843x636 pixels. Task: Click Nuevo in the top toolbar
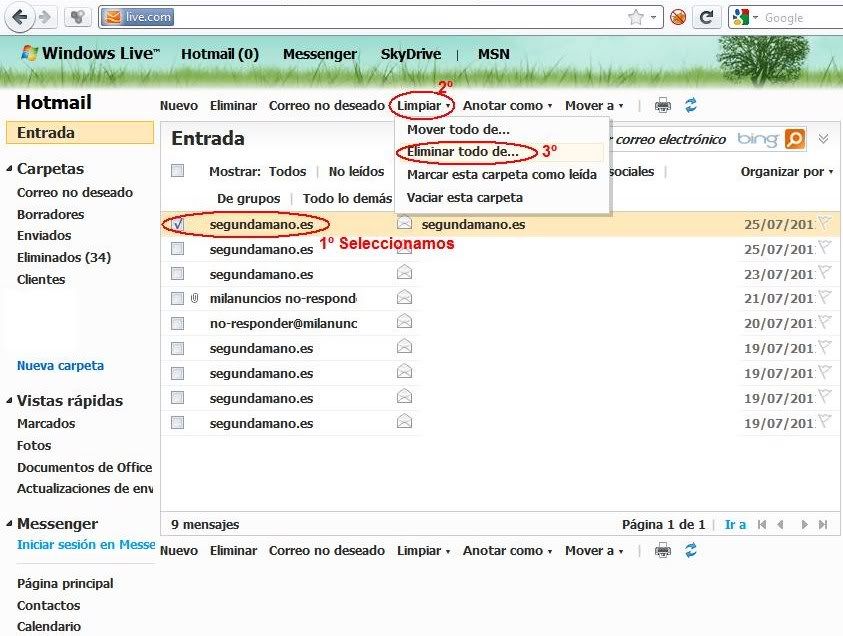[179, 105]
